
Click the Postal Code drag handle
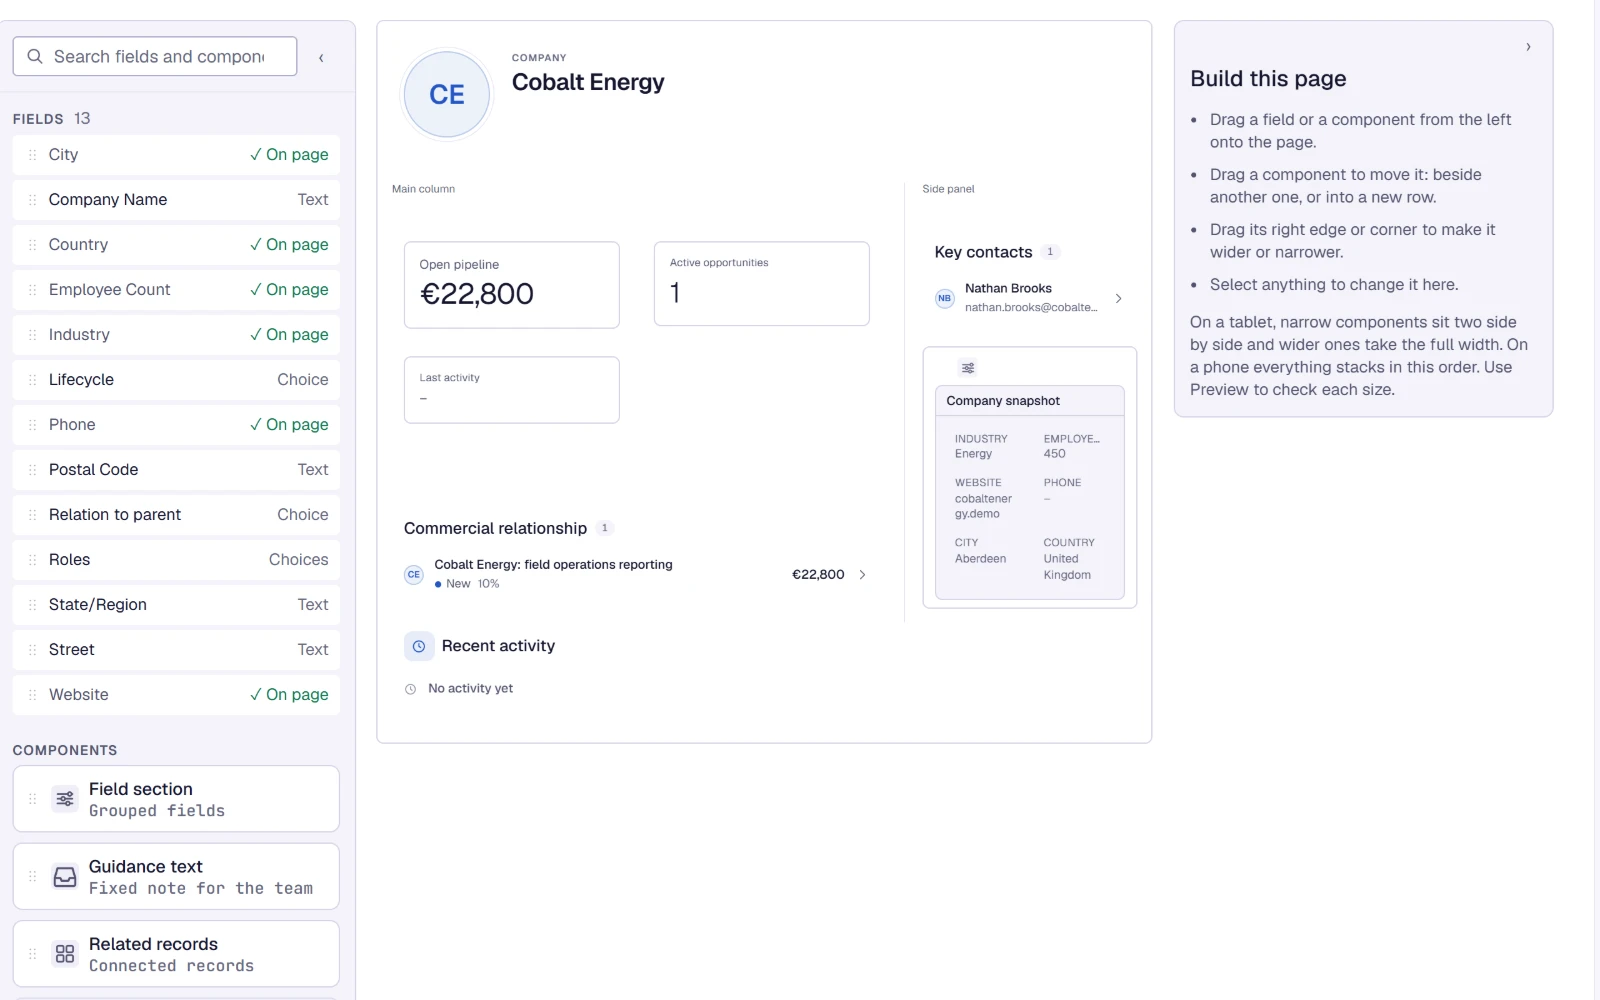(x=32, y=470)
